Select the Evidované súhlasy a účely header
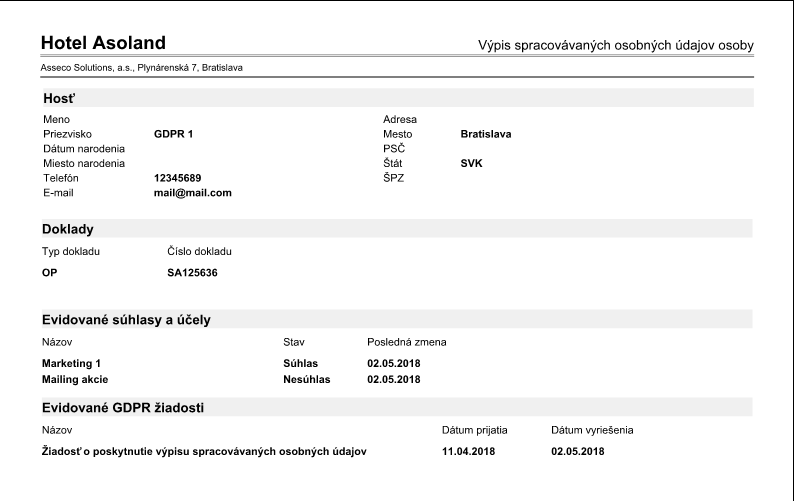 (x=125, y=320)
